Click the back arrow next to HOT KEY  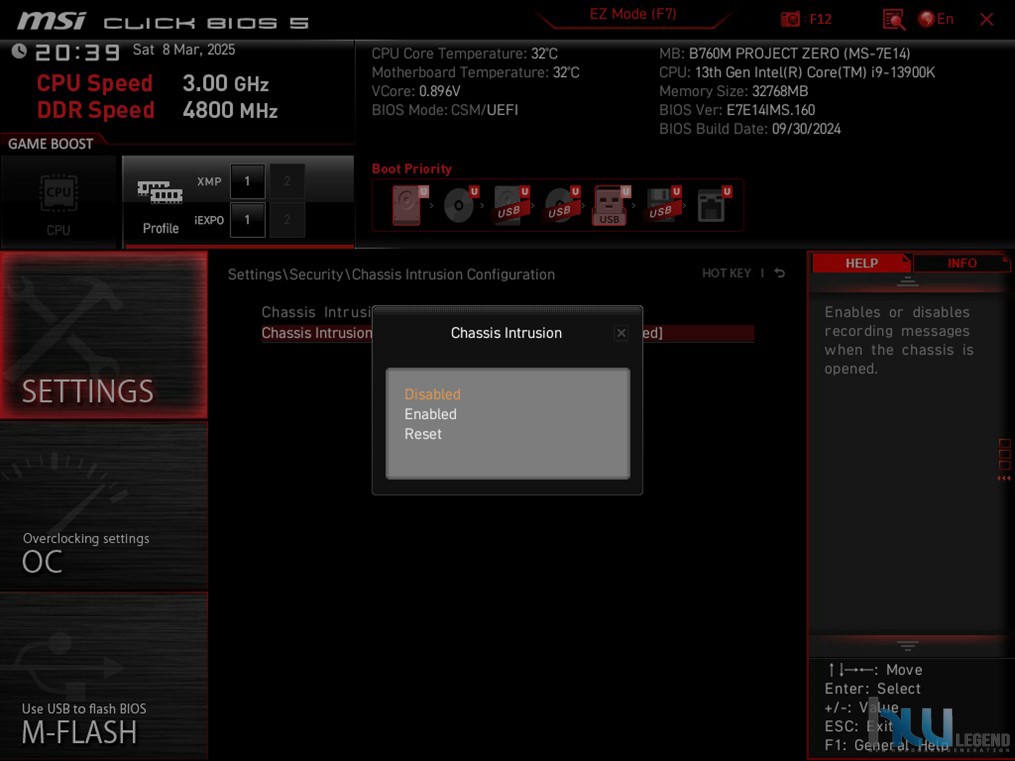click(779, 273)
